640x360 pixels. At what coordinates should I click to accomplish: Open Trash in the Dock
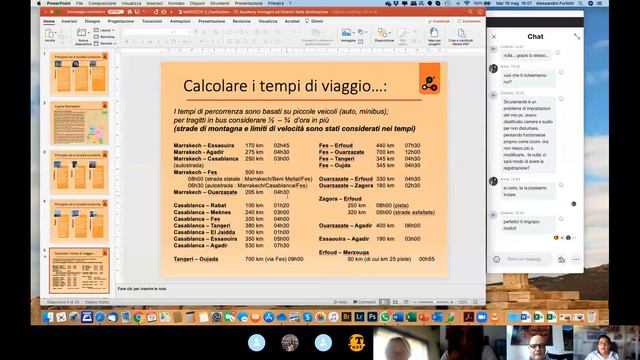(x=592, y=317)
